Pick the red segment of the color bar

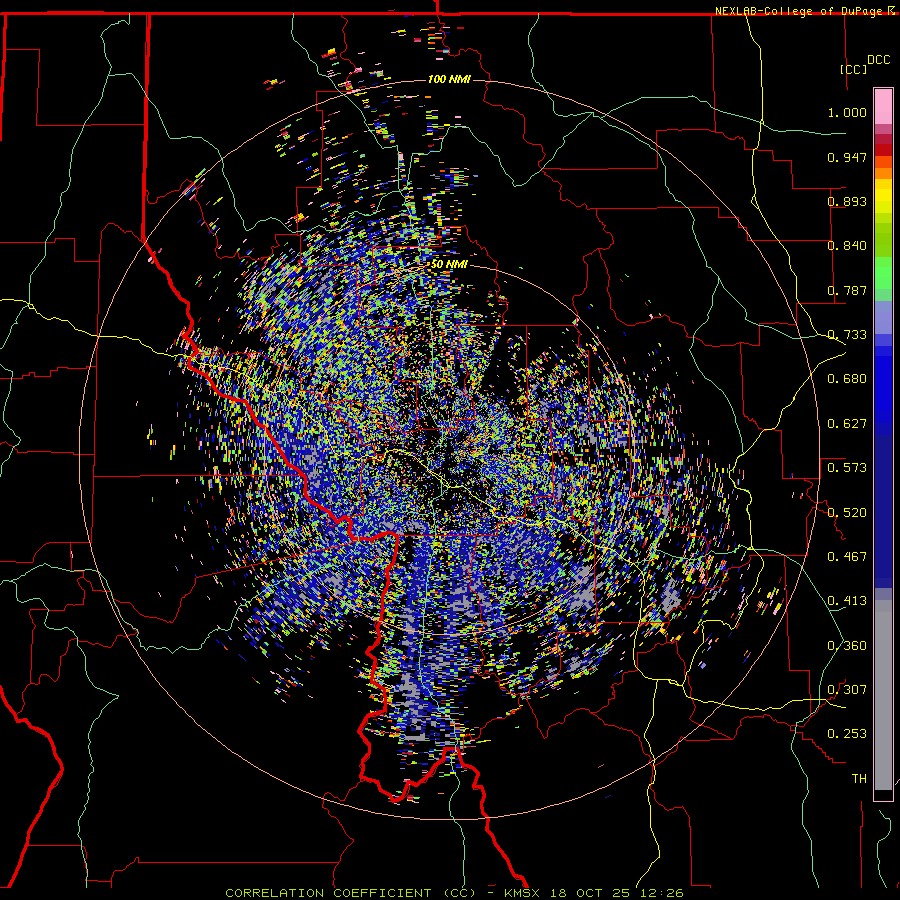click(883, 150)
